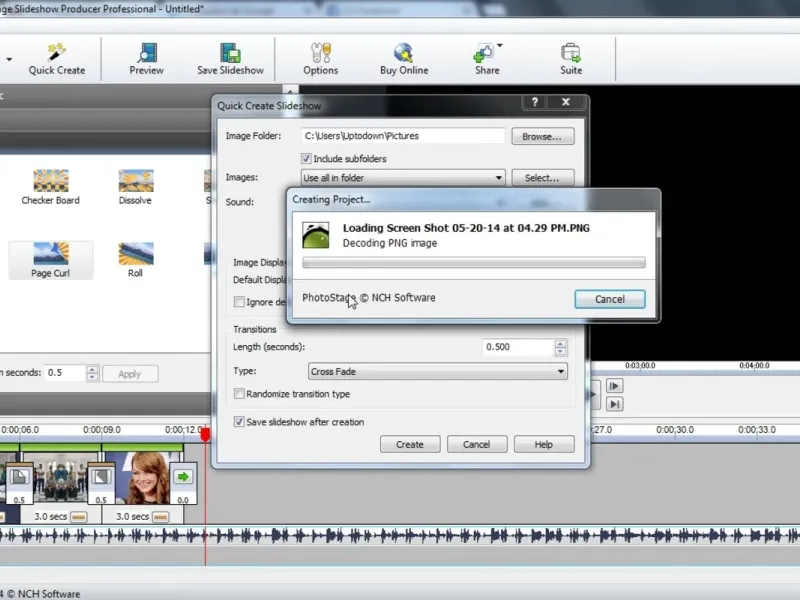Toggle Save slideshow after creation checkbox
This screenshot has height=600, width=800.
point(239,422)
